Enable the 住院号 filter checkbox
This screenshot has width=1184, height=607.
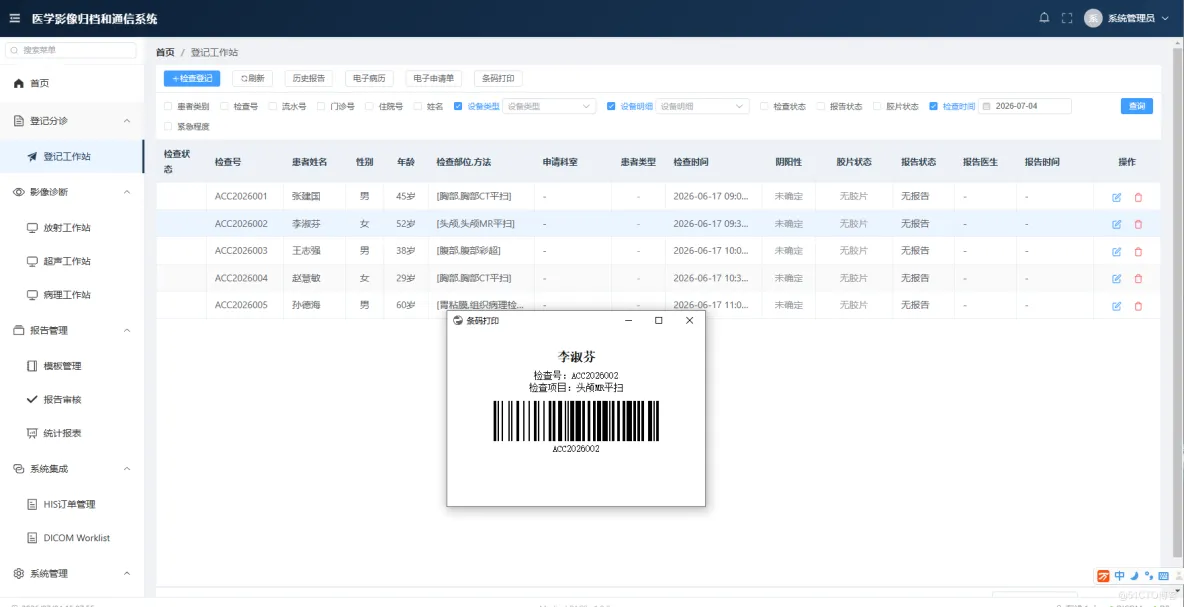[369, 106]
